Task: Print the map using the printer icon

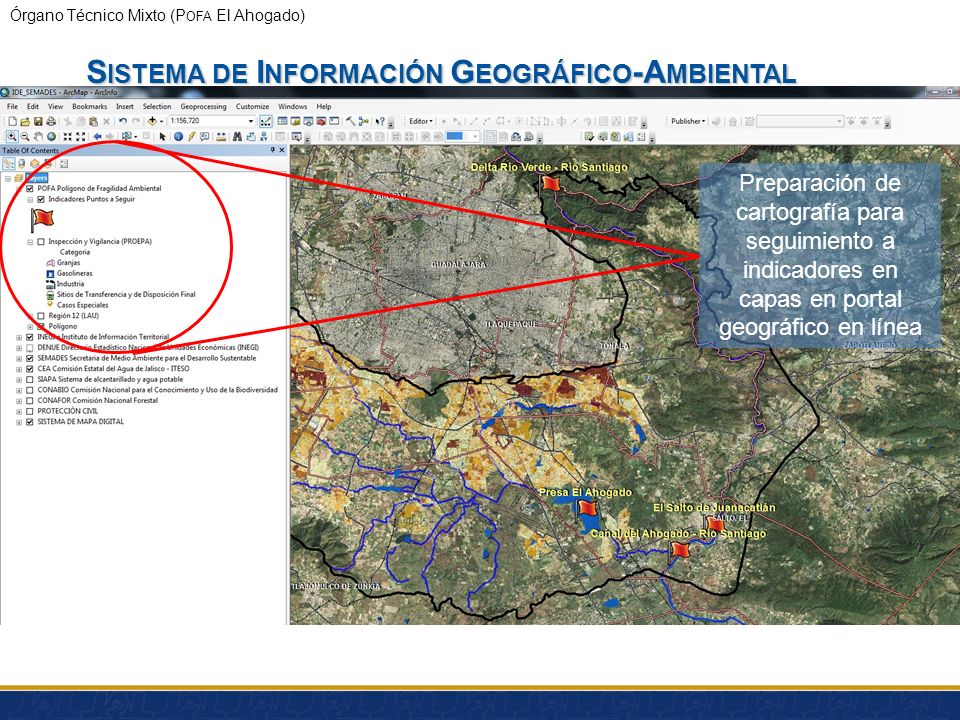Action: point(51,121)
